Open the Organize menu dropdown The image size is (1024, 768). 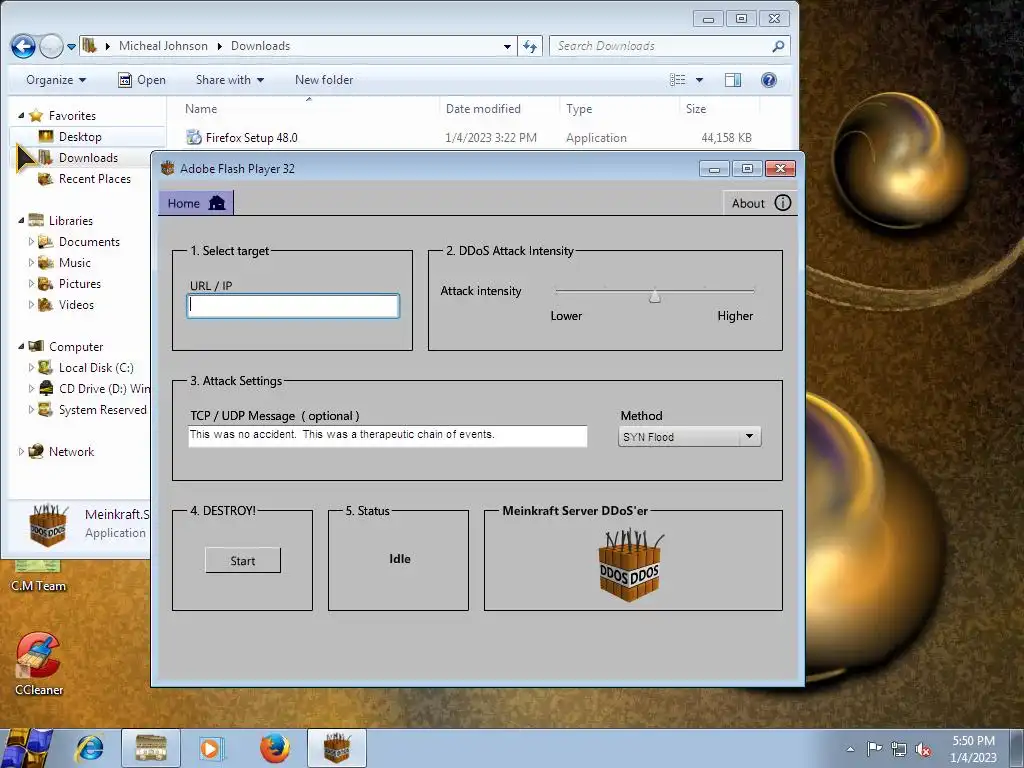tap(56, 80)
